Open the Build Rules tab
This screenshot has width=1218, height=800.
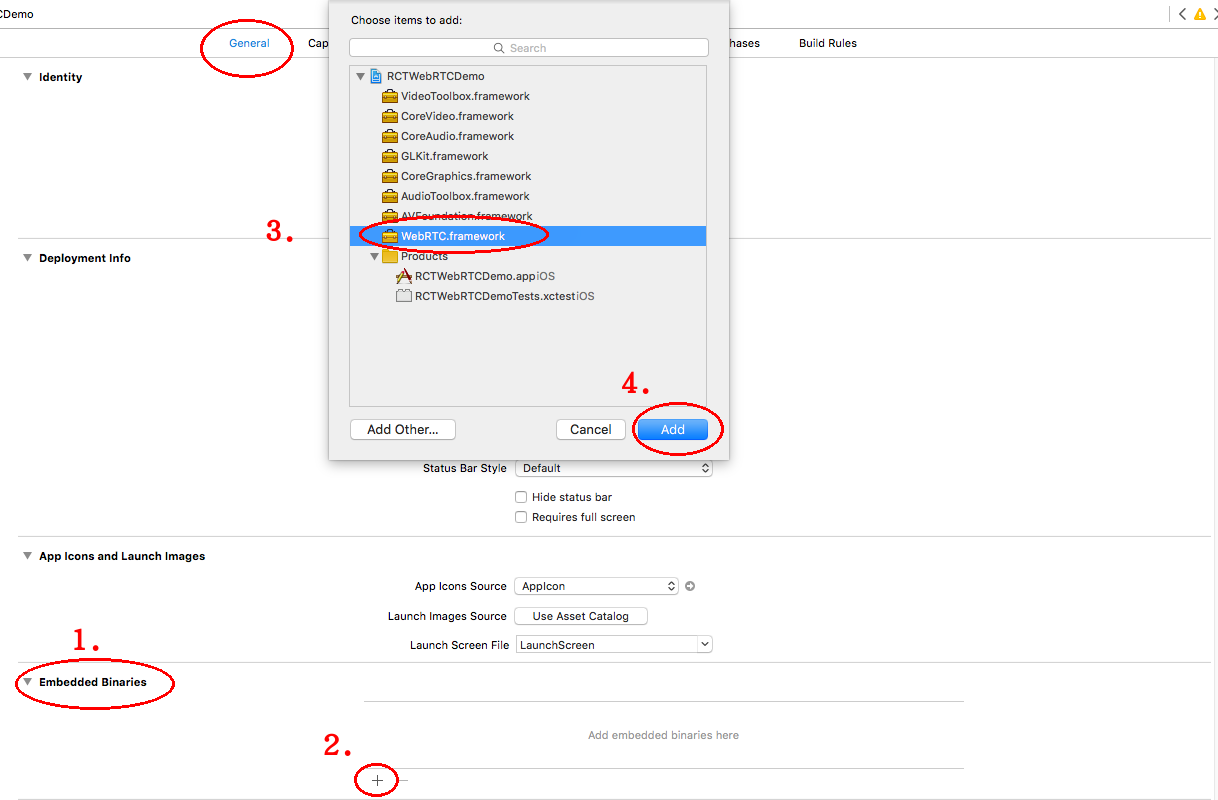coord(827,43)
